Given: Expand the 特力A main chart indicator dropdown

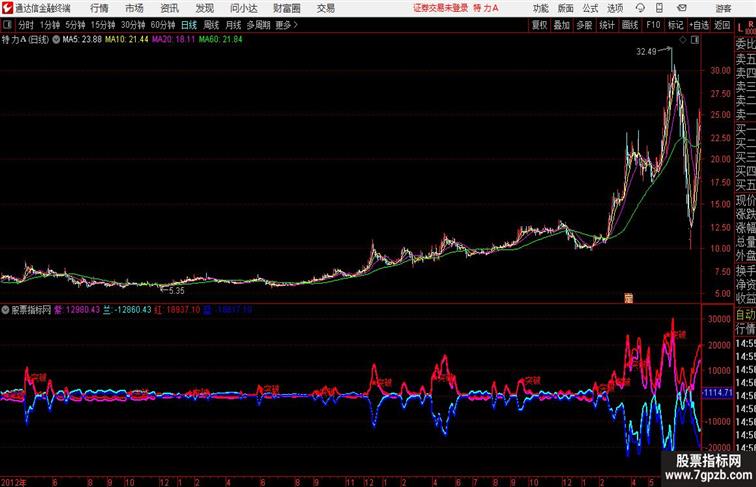Looking at the screenshot, I should click(x=56, y=40).
